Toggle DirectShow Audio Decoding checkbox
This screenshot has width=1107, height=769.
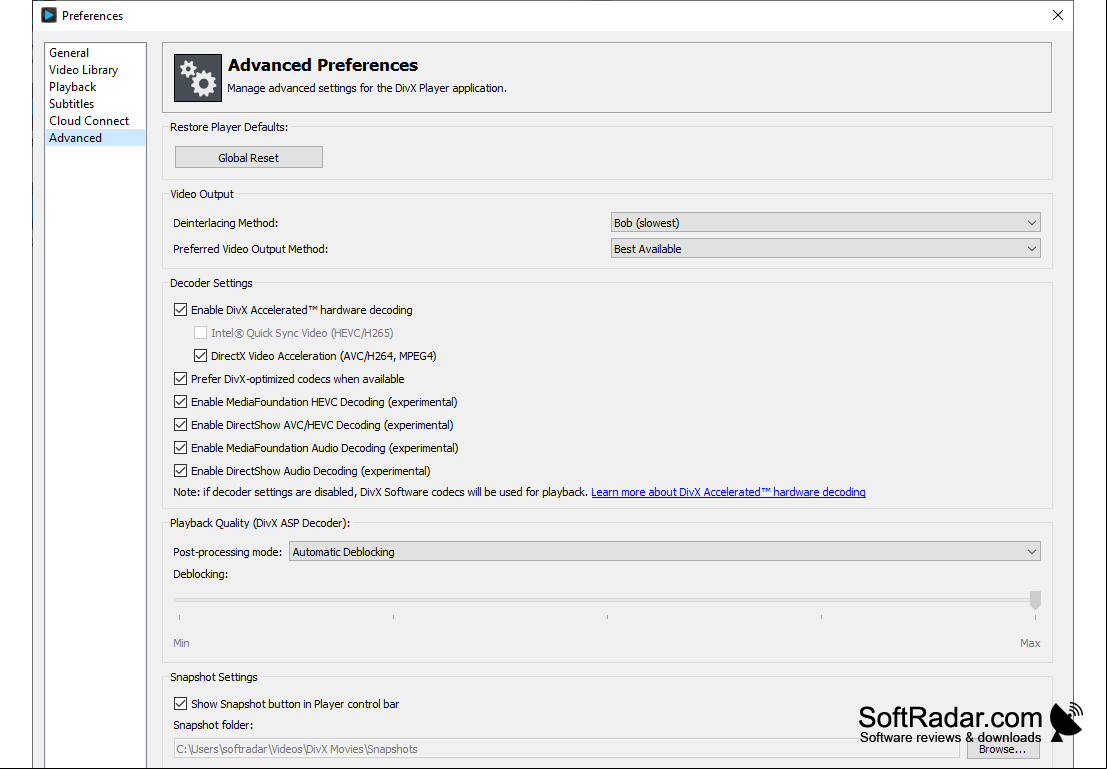(181, 471)
